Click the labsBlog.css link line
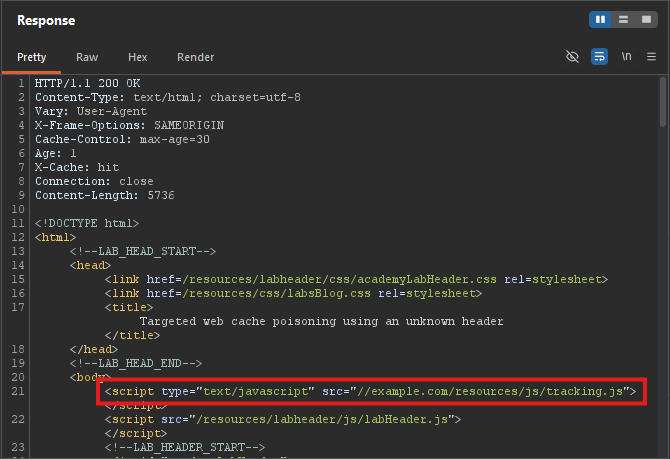 (x=294, y=293)
